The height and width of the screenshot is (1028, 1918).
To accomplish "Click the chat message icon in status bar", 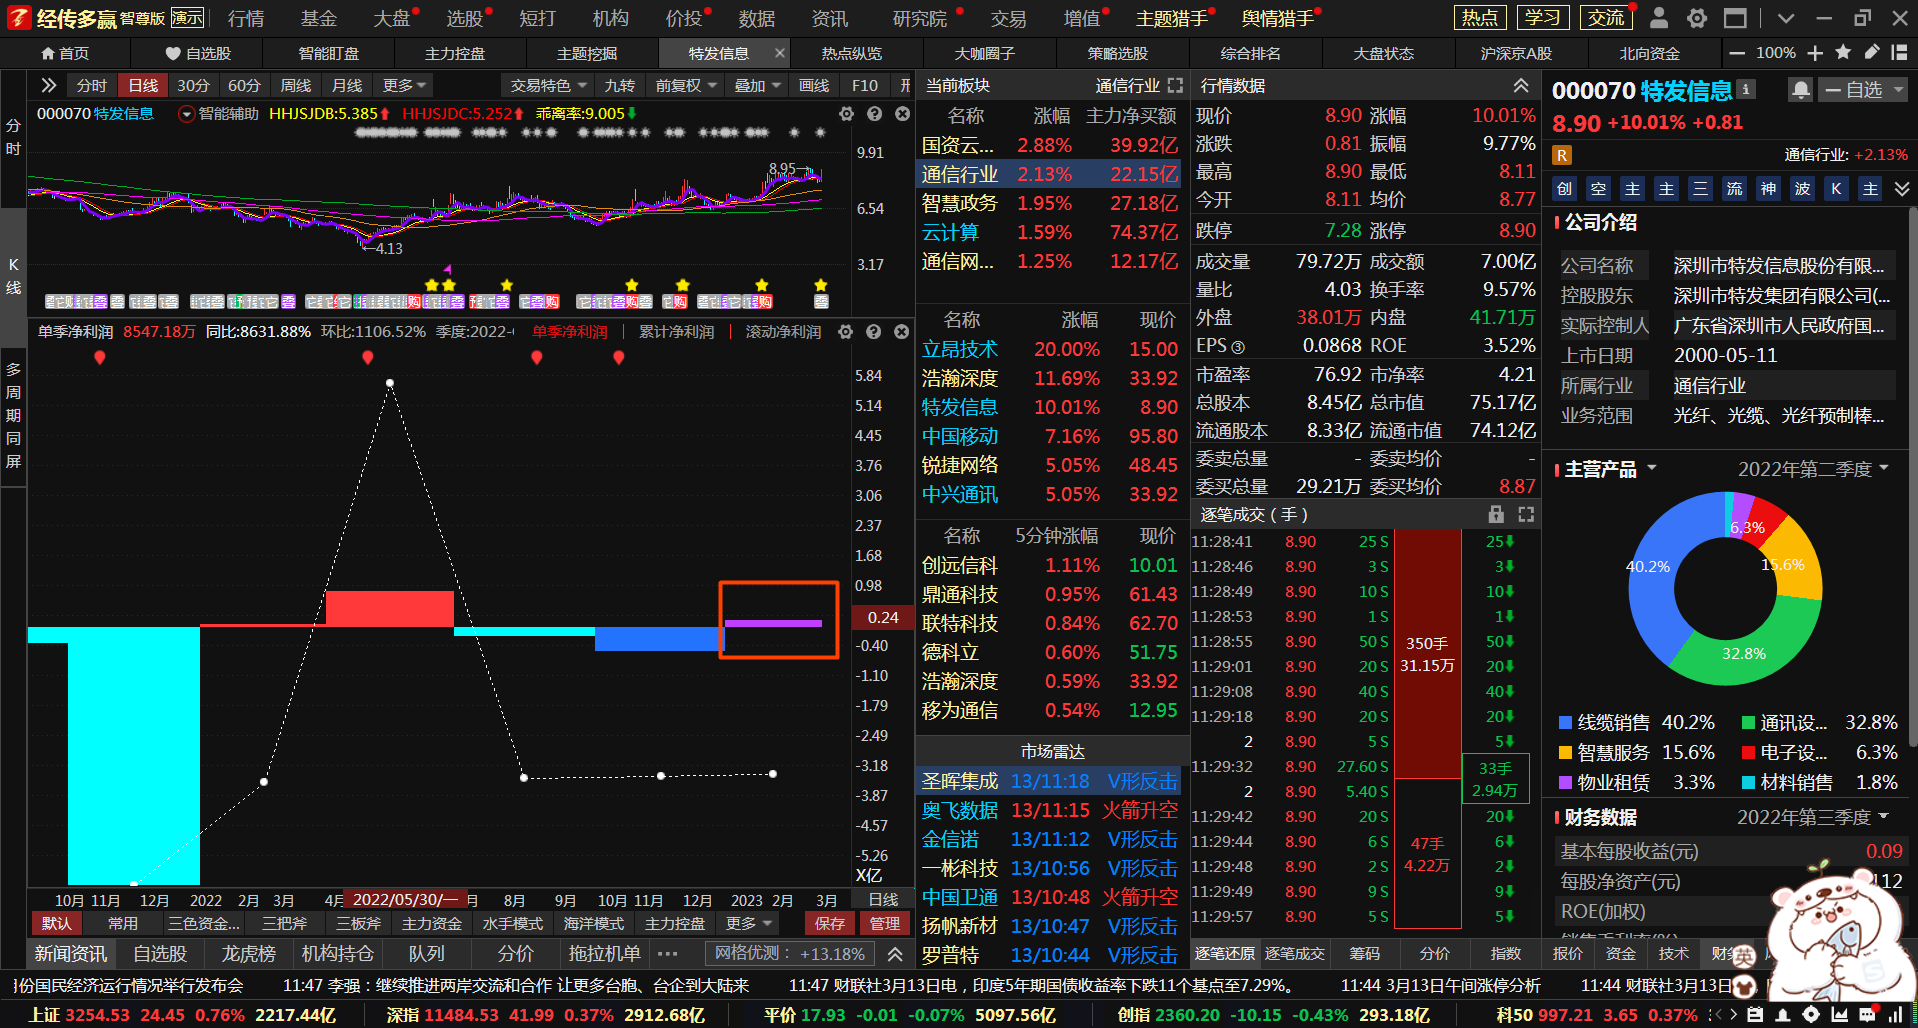I will (x=1867, y=1014).
